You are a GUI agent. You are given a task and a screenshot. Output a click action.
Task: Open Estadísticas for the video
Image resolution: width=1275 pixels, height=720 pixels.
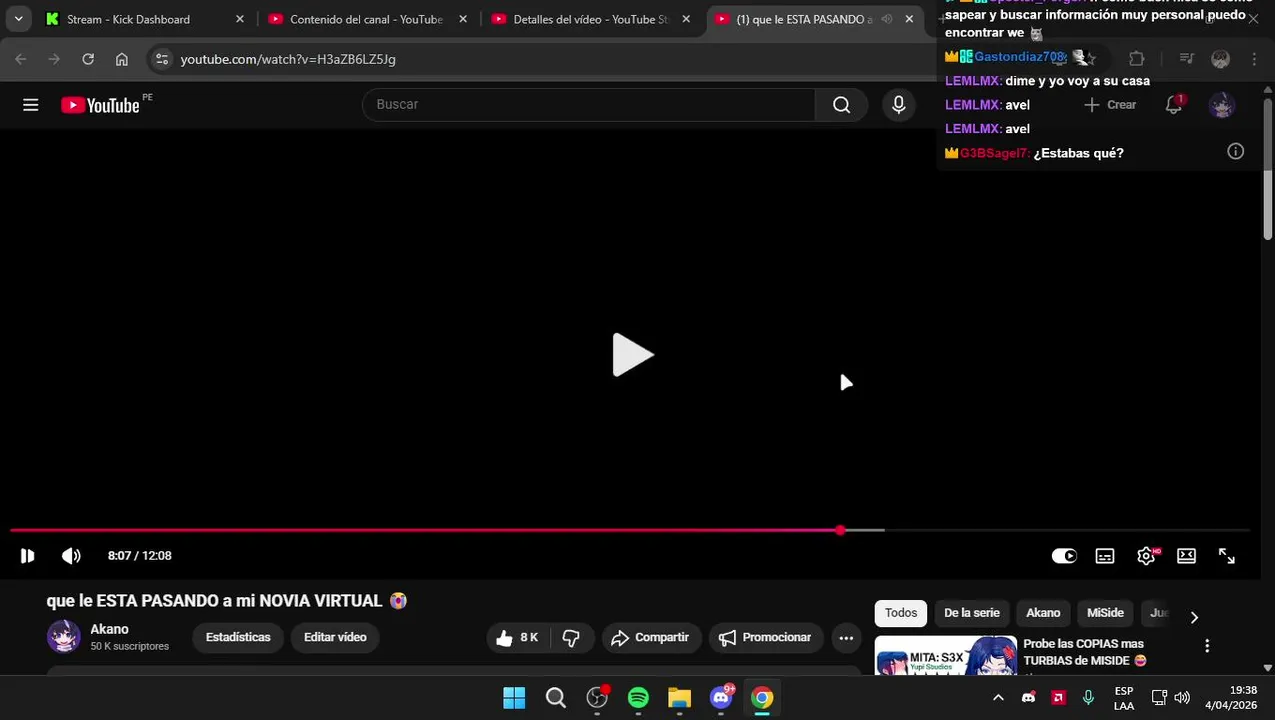(x=238, y=638)
